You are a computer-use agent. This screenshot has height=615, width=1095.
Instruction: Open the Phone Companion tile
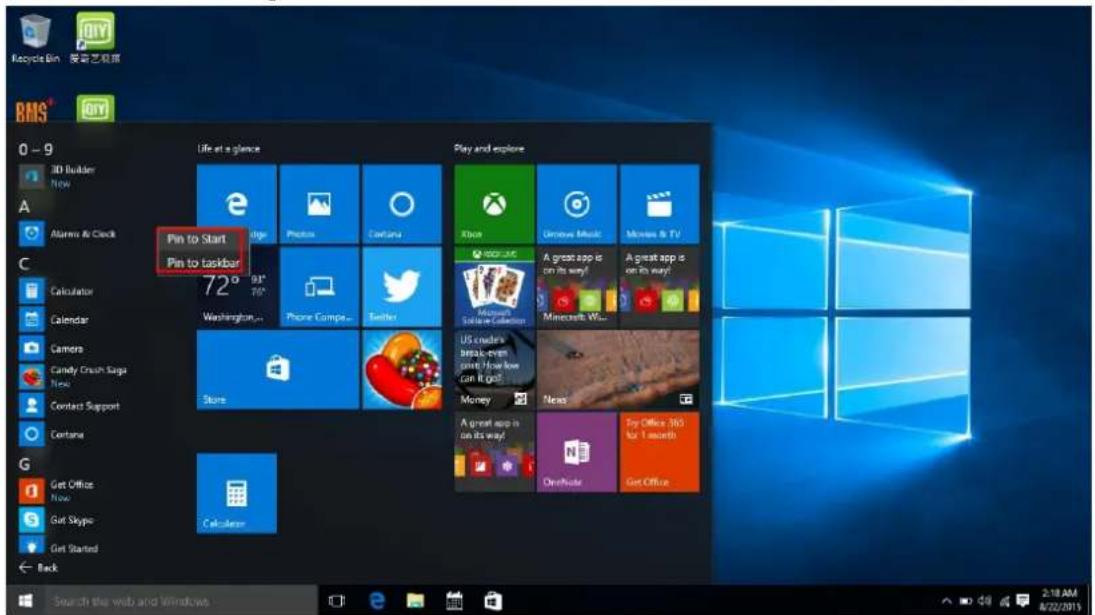tap(319, 287)
